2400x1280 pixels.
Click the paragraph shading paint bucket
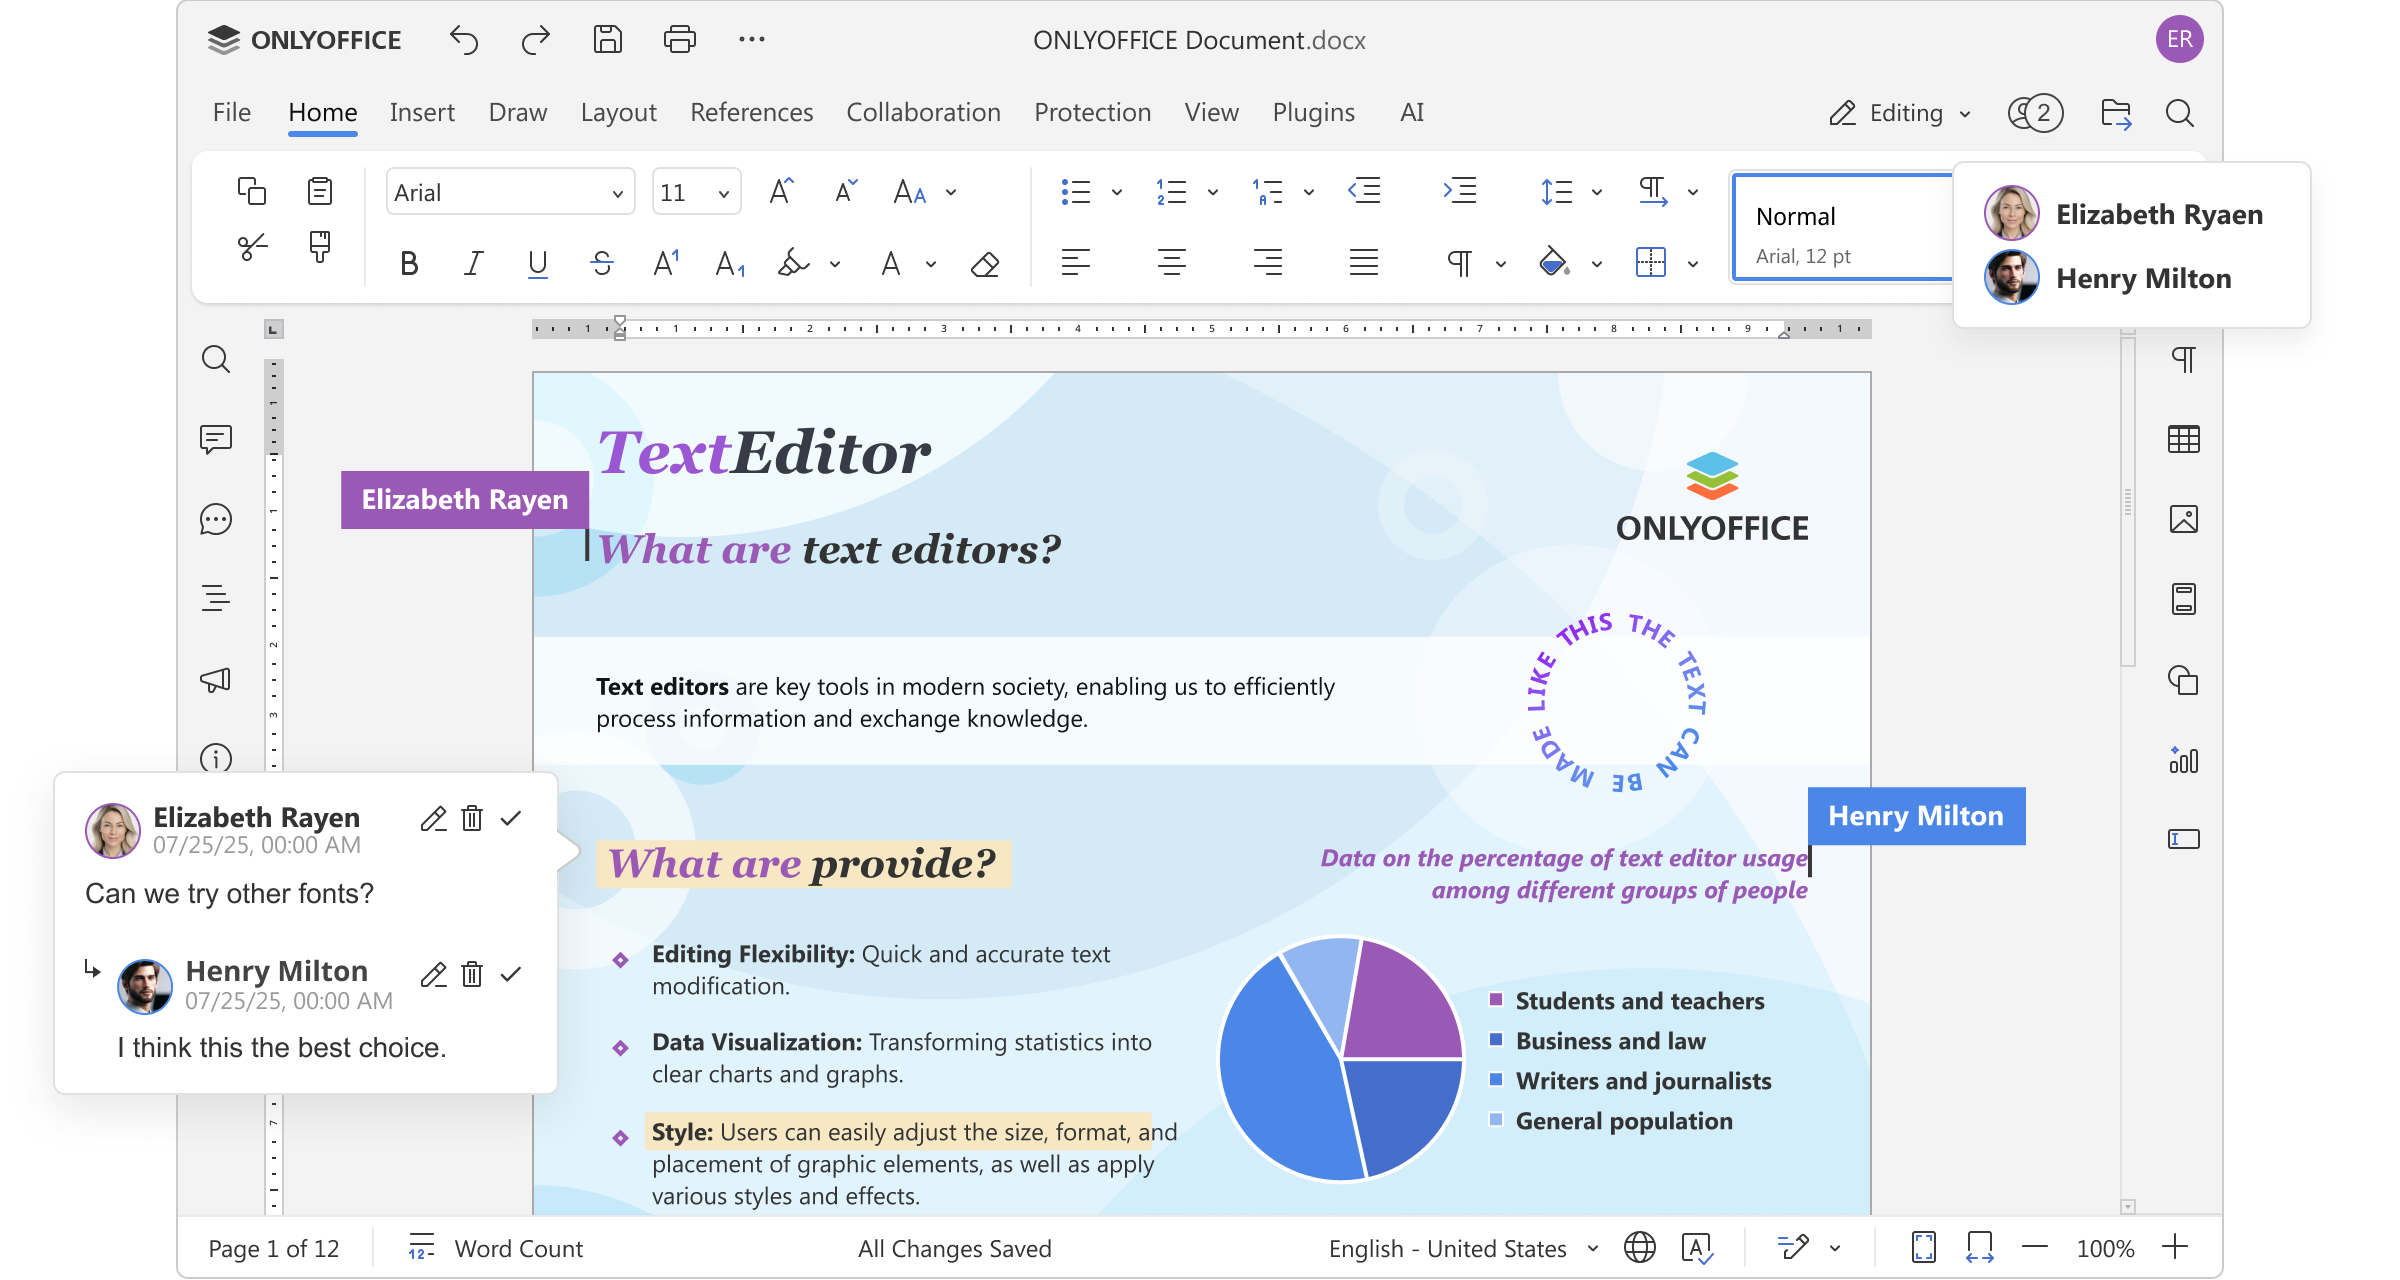(x=1553, y=264)
